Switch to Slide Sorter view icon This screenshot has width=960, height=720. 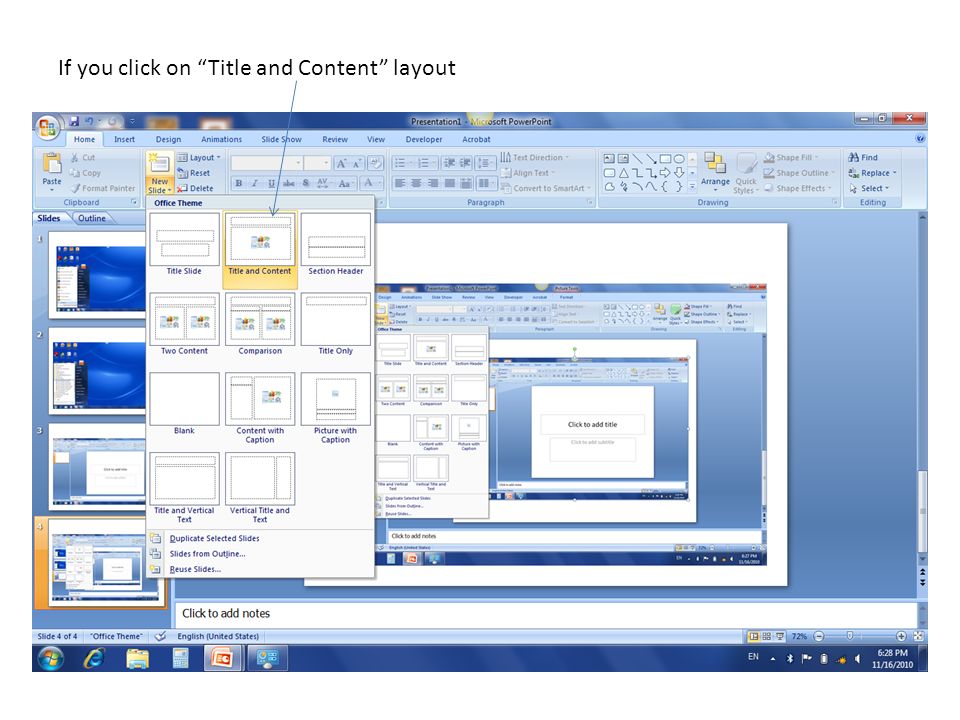[x=767, y=636]
